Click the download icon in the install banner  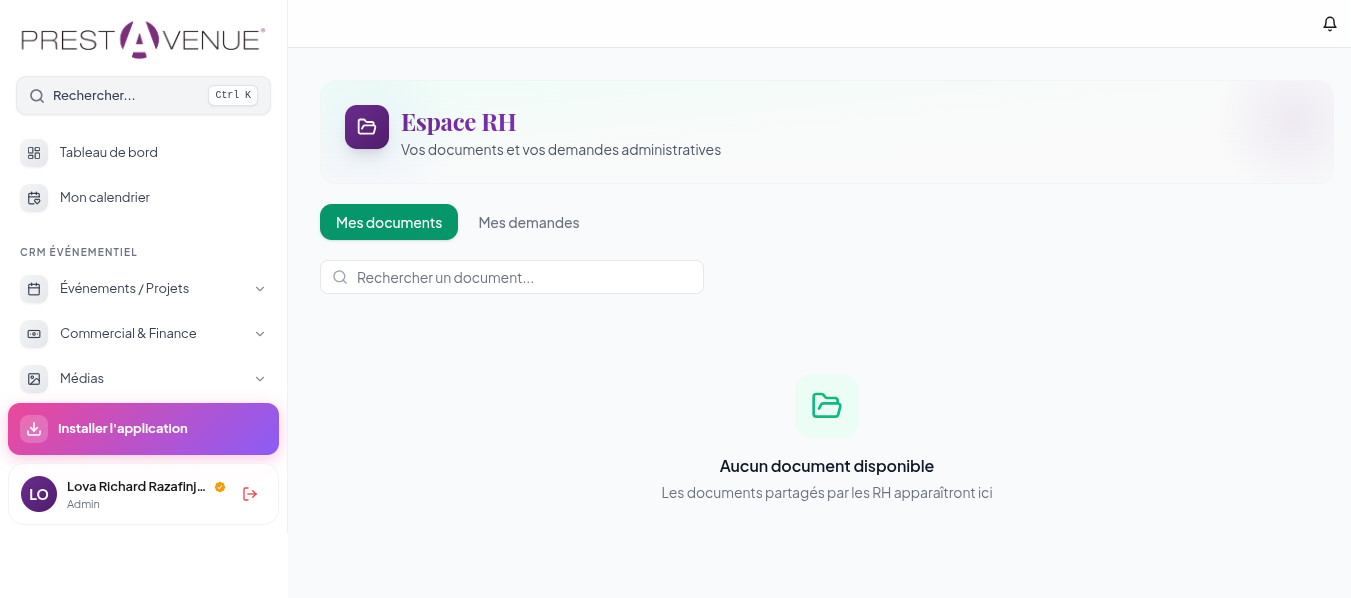coord(34,429)
